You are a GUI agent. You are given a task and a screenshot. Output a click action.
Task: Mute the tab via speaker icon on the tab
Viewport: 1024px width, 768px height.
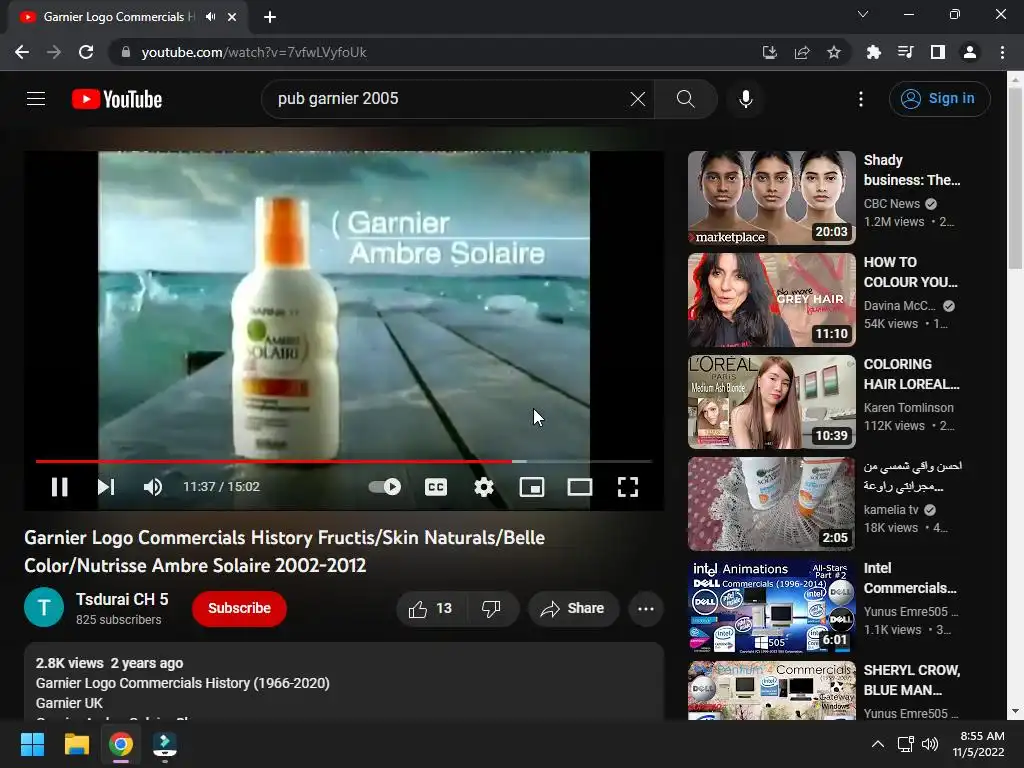tap(210, 17)
